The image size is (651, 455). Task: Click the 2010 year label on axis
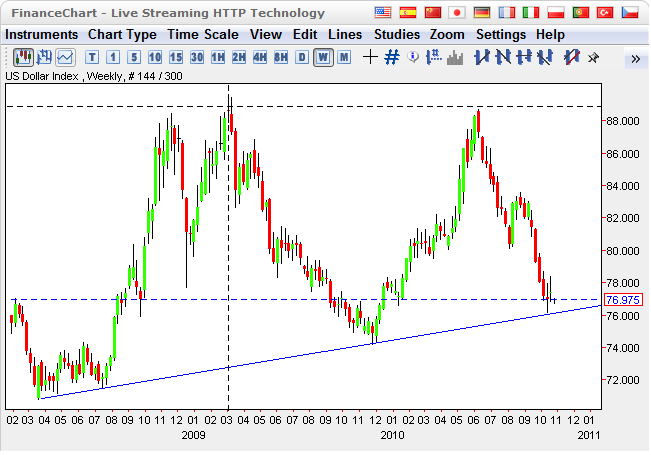pyautogui.click(x=392, y=435)
